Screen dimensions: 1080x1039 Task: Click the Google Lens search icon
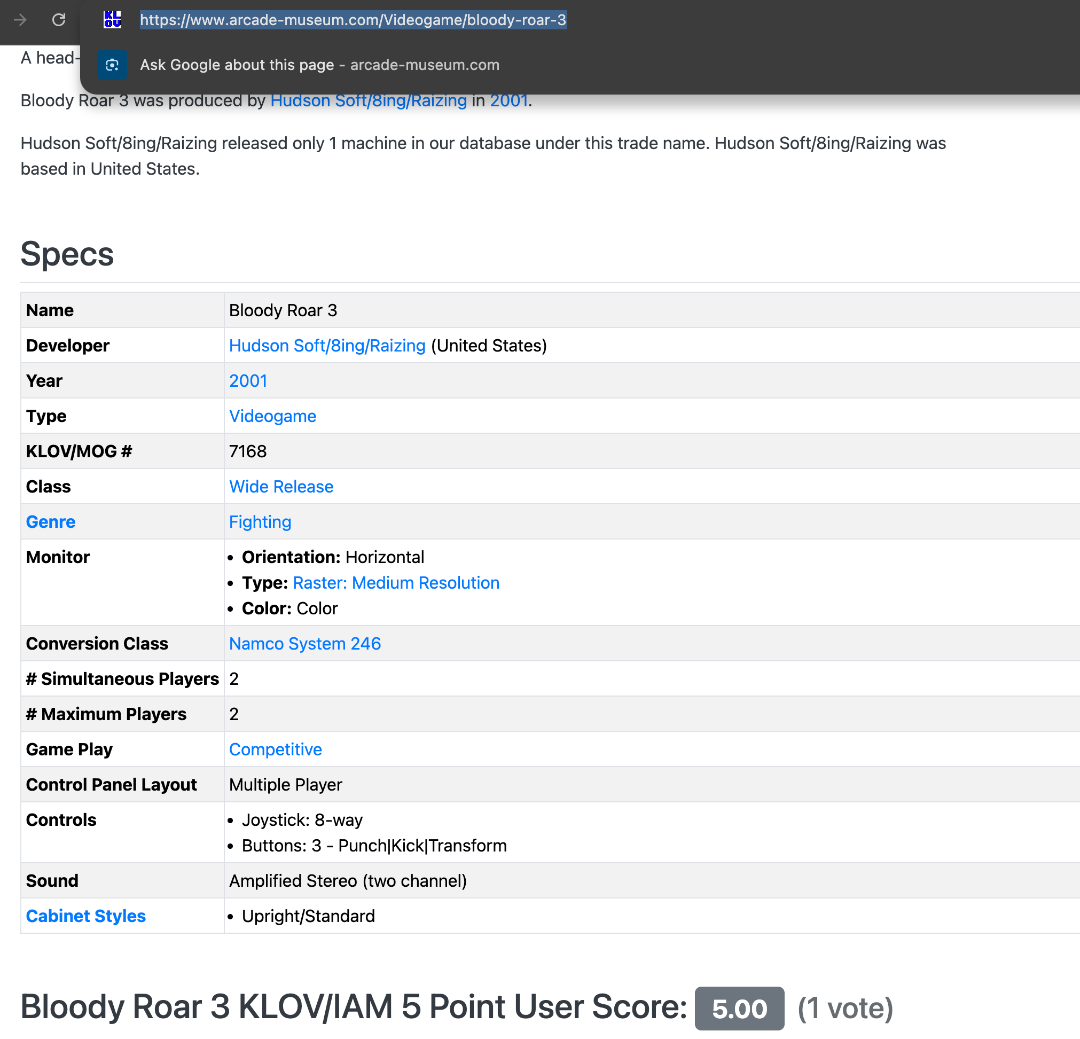112,65
